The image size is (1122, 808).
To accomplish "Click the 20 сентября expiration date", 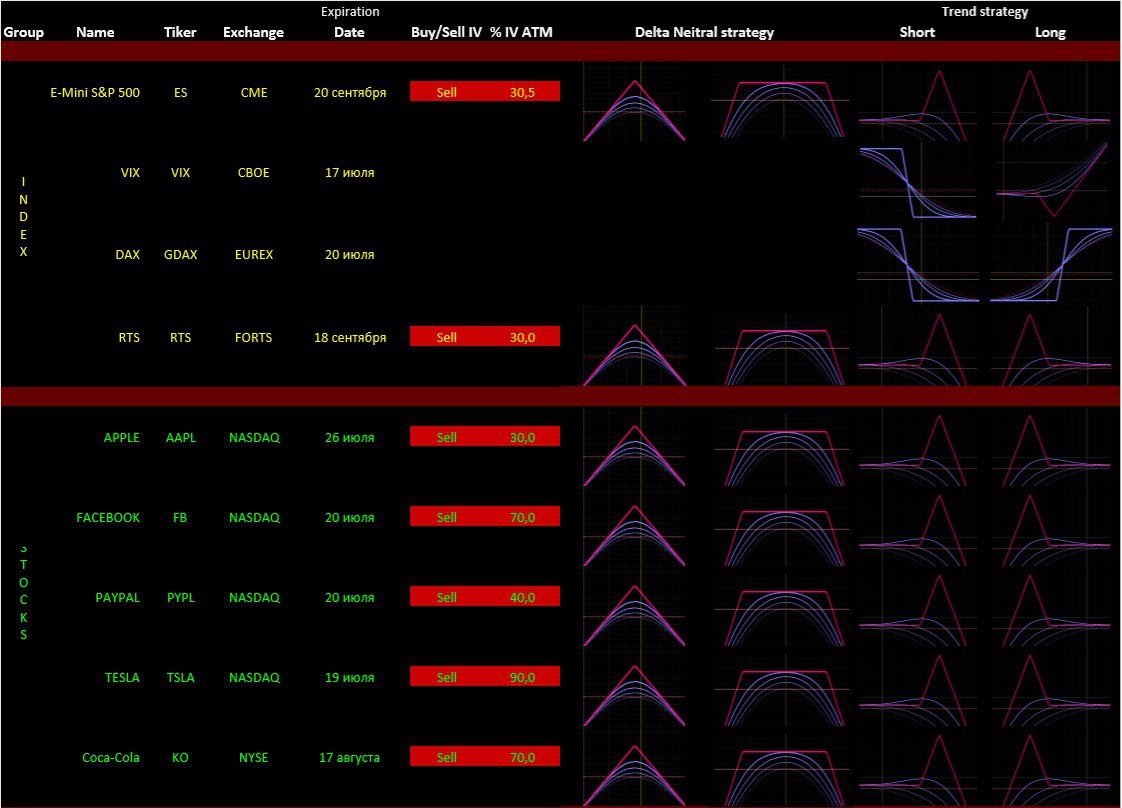I will pos(350,92).
